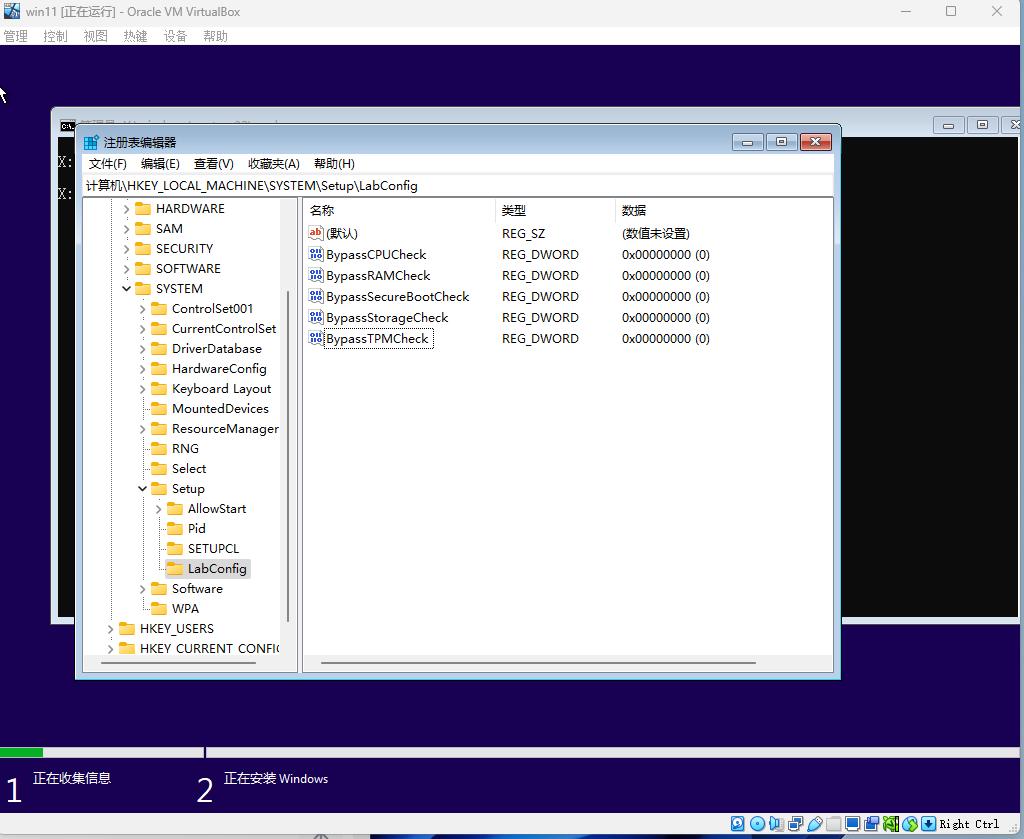The height and width of the screenshot is (839, 1024).
Task: Click the USB devices status icon
Action: coord(815,824)
